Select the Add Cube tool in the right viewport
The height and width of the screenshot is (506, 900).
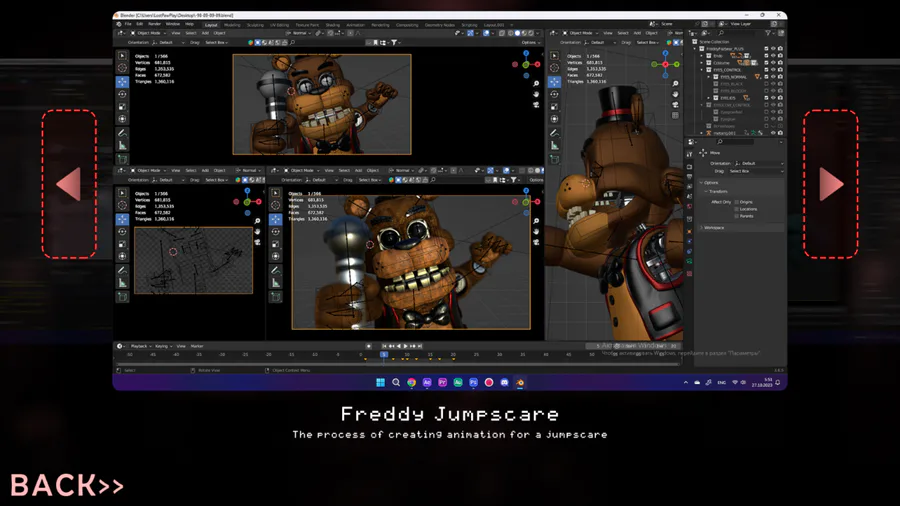click(x=554, y=159)
